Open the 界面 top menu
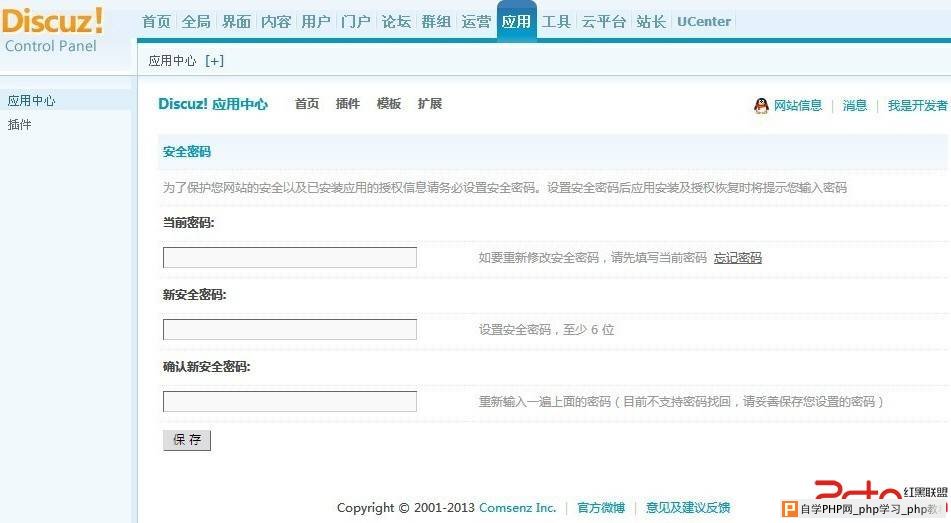The width and height of the screenshot is (951, 523). pyautogui.click(x=236, y=22)
